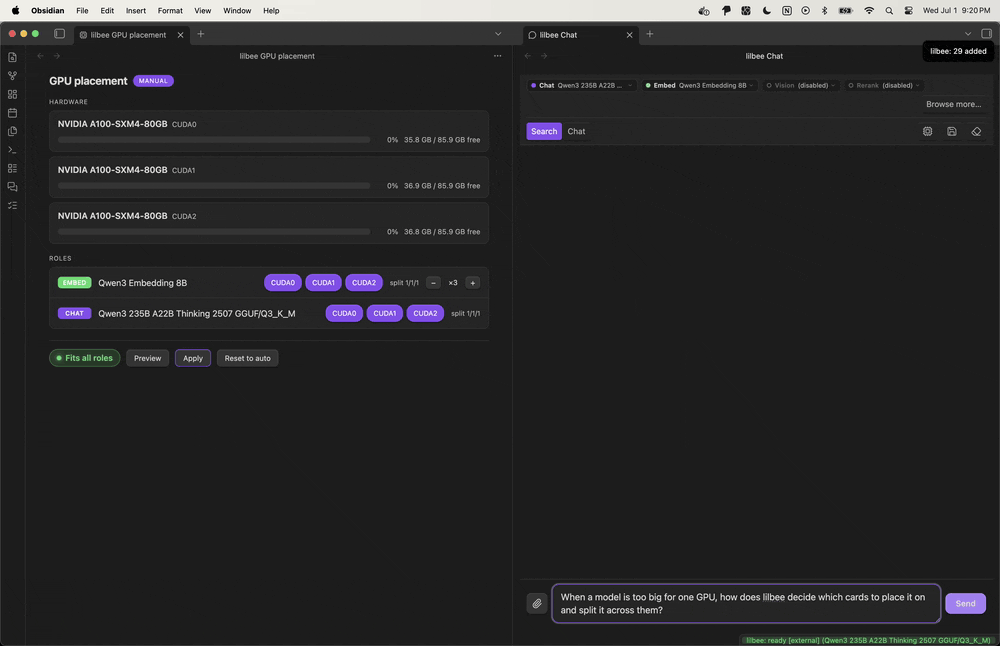Viewport: 1000px width, 646px height.
Task: Toggle CUDA0 for the Qwen3 Embedding 8B role
Action: click(283, 283)
